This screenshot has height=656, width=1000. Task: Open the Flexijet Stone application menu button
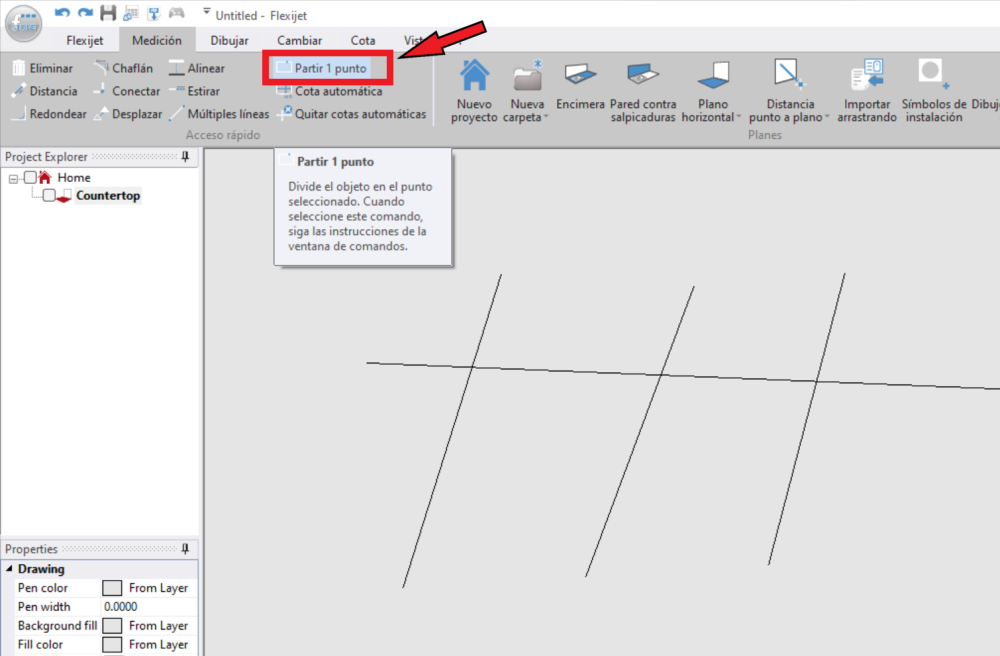[x=24, y=24]
